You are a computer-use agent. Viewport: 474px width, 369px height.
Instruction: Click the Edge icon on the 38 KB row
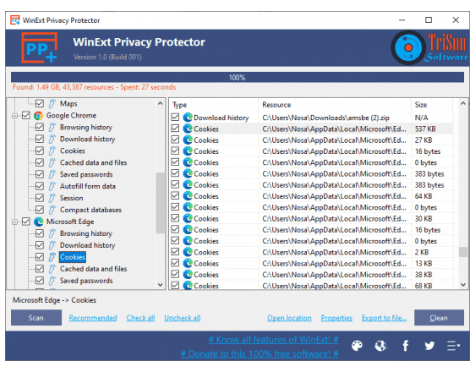point(188,274)
